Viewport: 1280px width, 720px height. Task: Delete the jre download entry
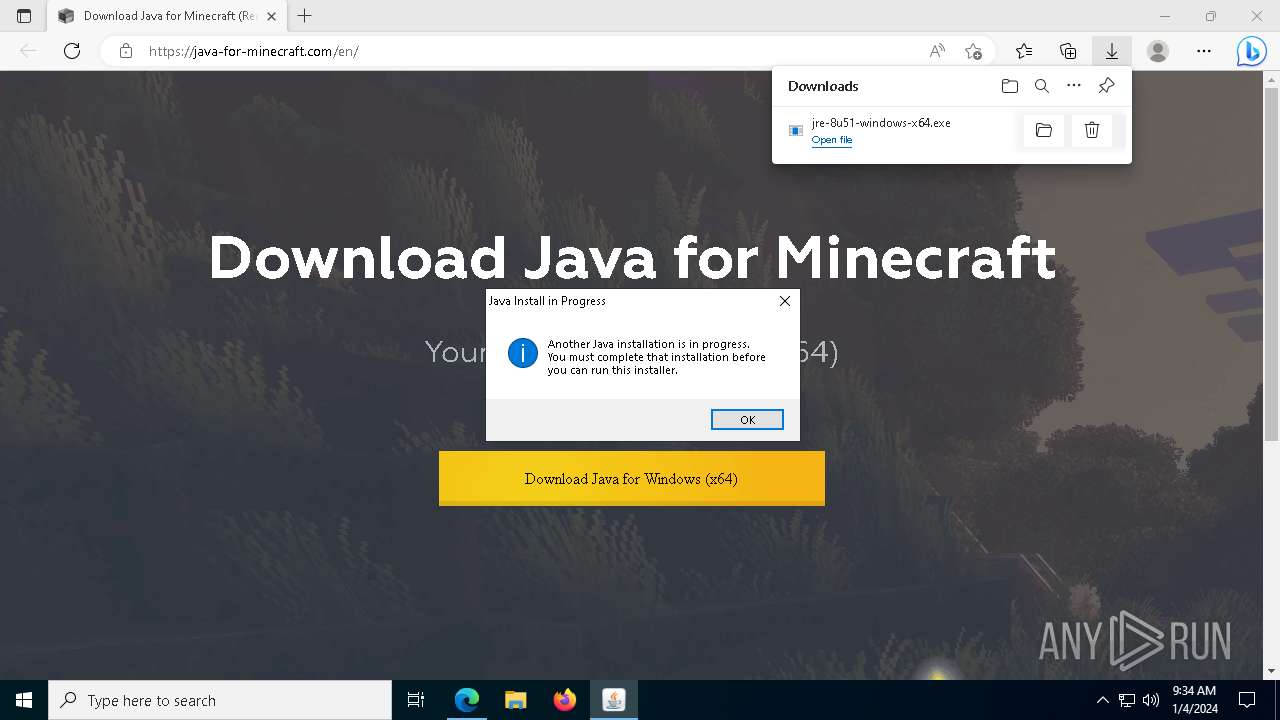click(1092, 130)
